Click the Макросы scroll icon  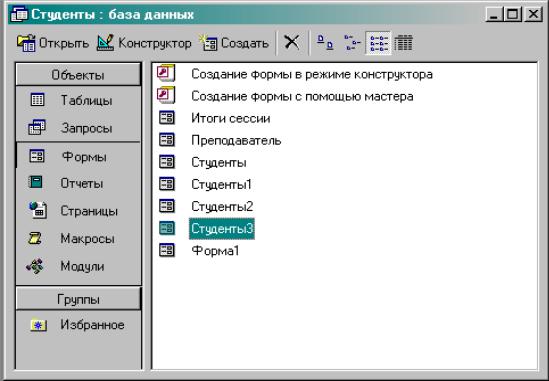[35, 238]
